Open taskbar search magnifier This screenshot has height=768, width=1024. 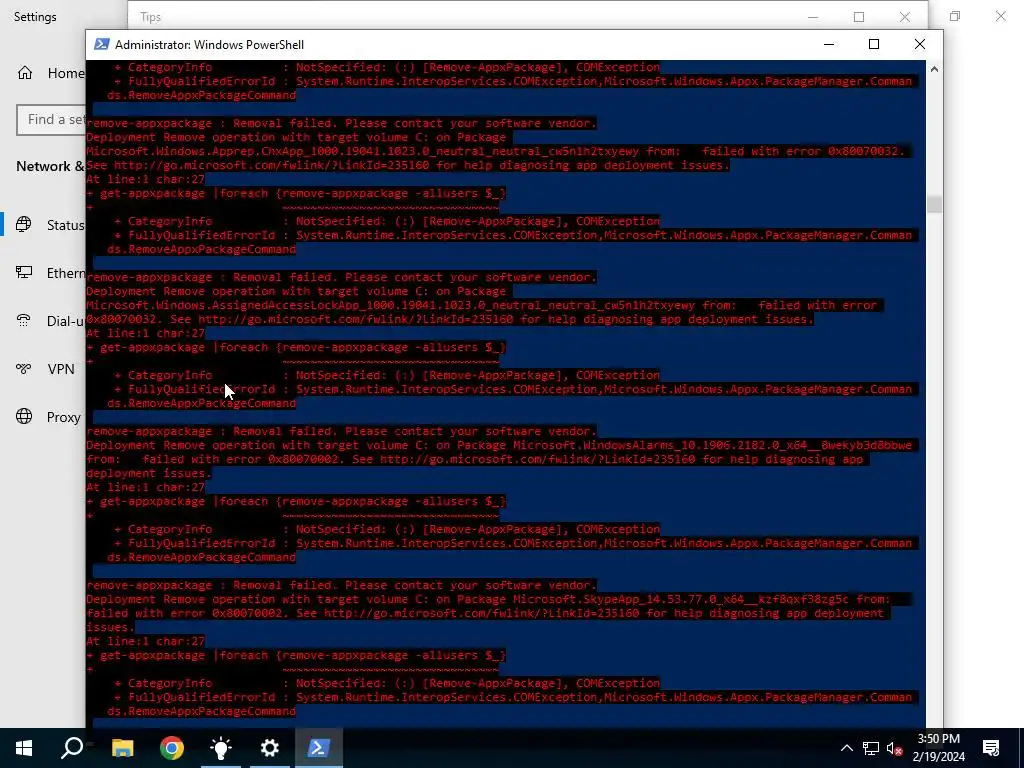[x=72, y=748]
